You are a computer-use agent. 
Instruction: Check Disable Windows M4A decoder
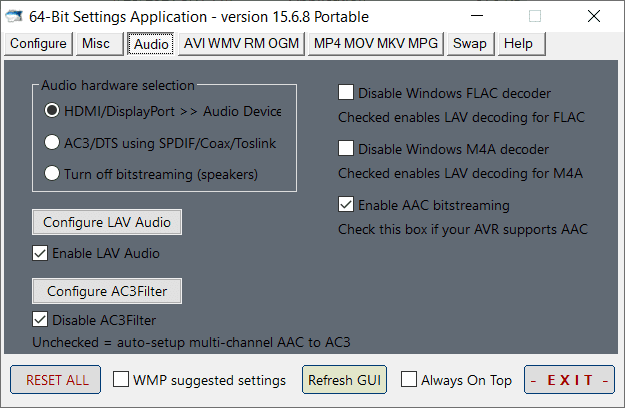(x=346, y=149)
